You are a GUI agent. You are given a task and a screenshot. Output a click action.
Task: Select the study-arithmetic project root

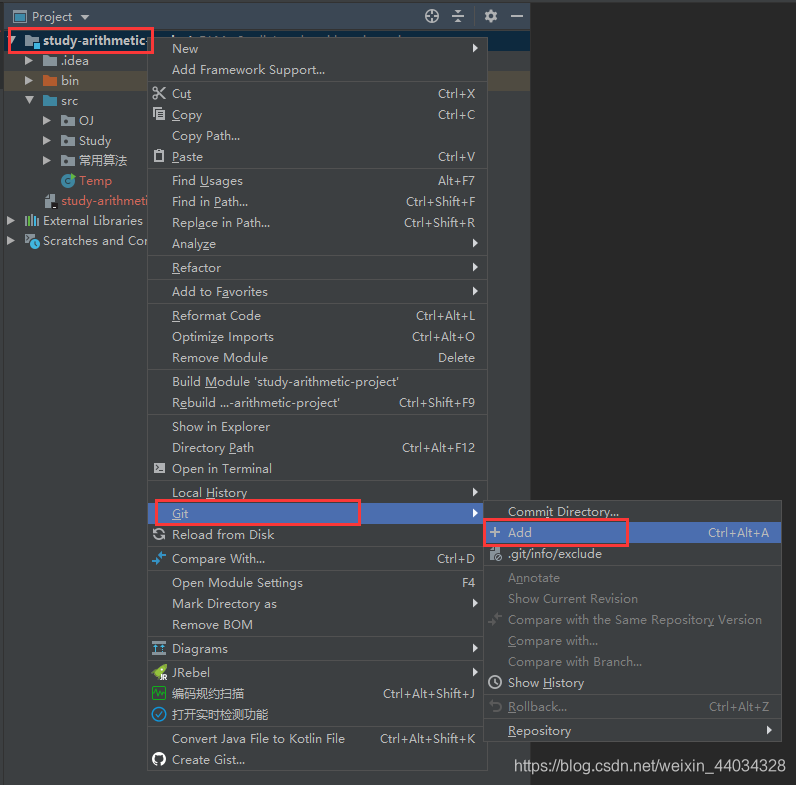tap(94, 41)
